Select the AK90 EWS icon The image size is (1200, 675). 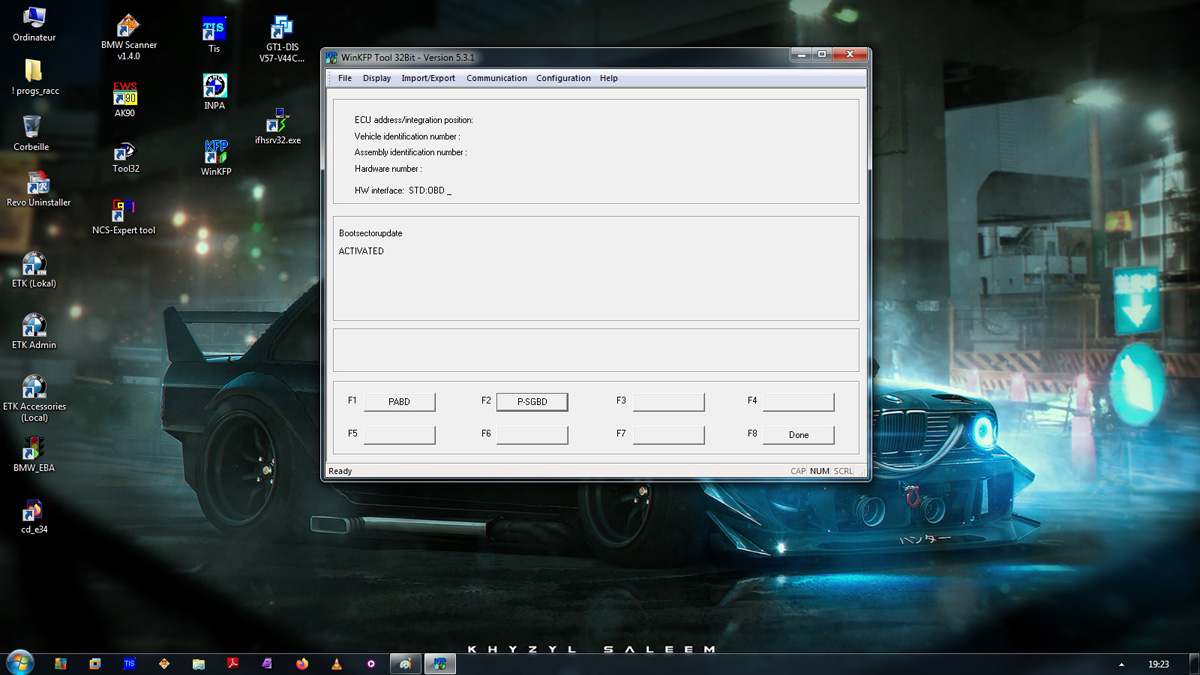pyautogui.click(x=125, y=99)
